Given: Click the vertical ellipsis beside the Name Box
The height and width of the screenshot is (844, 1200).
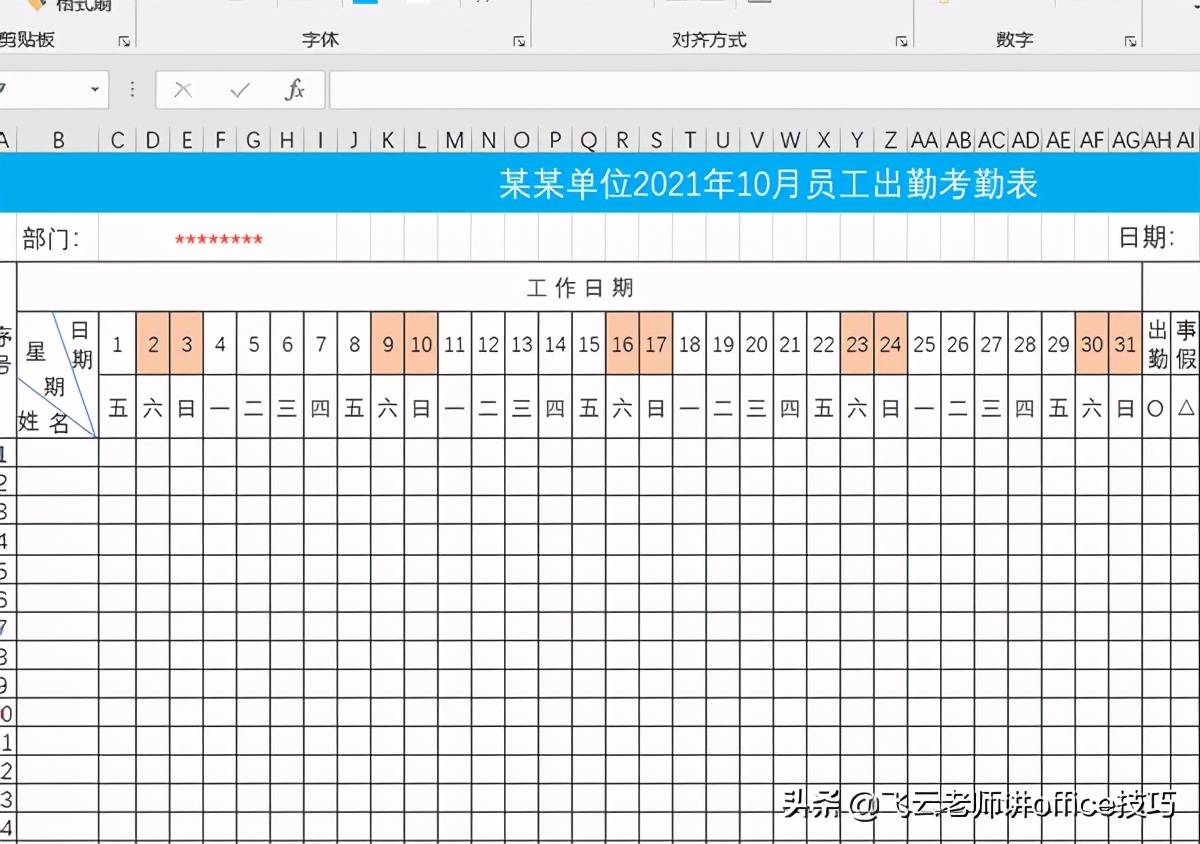Looking at the screenshot, I should coord(131,89).
